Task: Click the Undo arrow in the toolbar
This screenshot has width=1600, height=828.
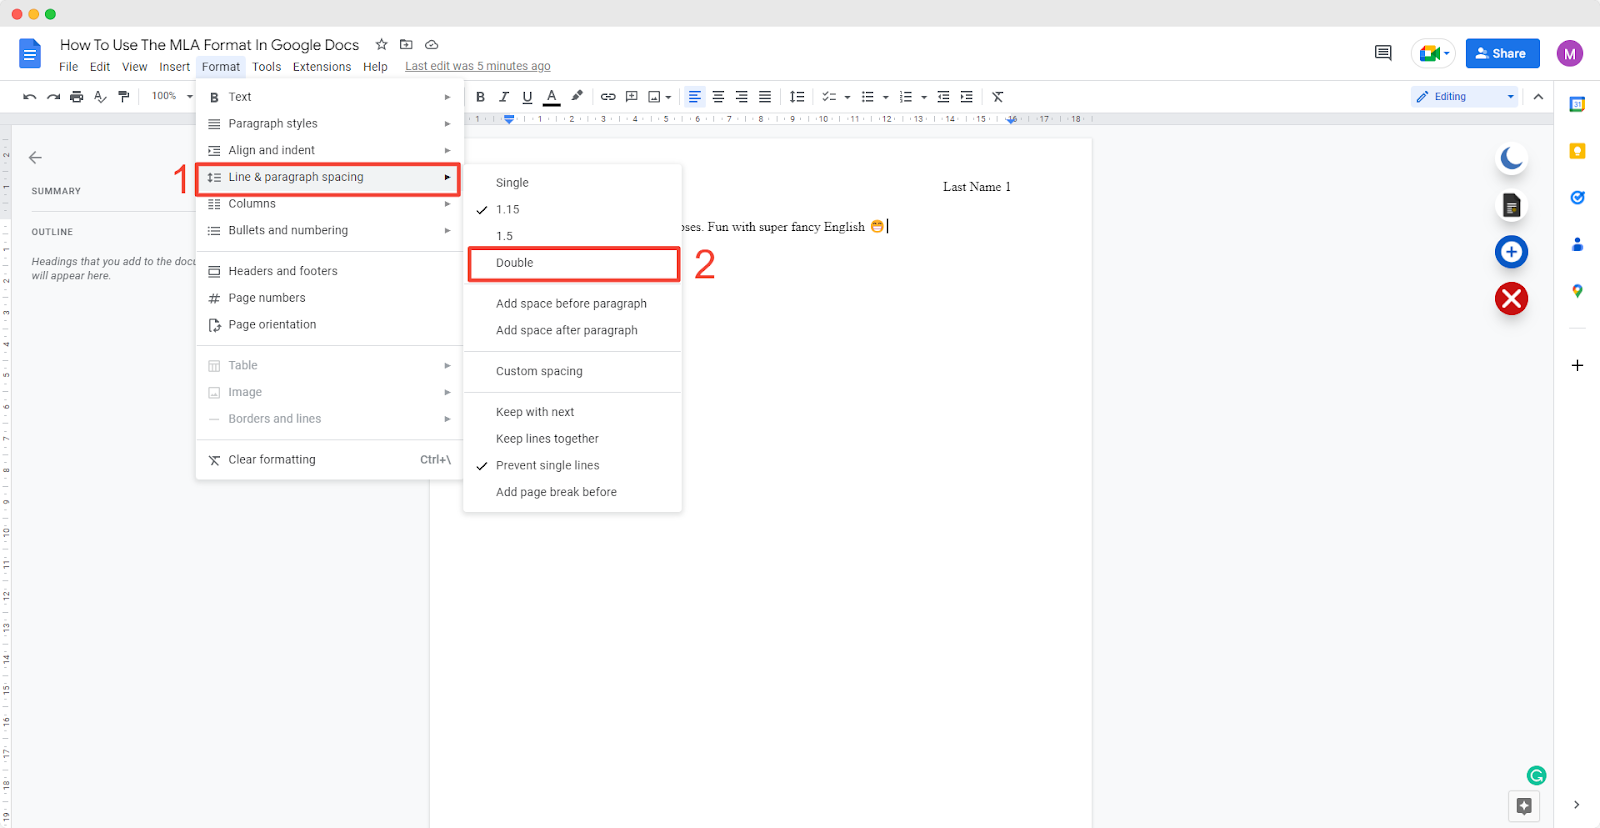Action: (x=30, y=97)
